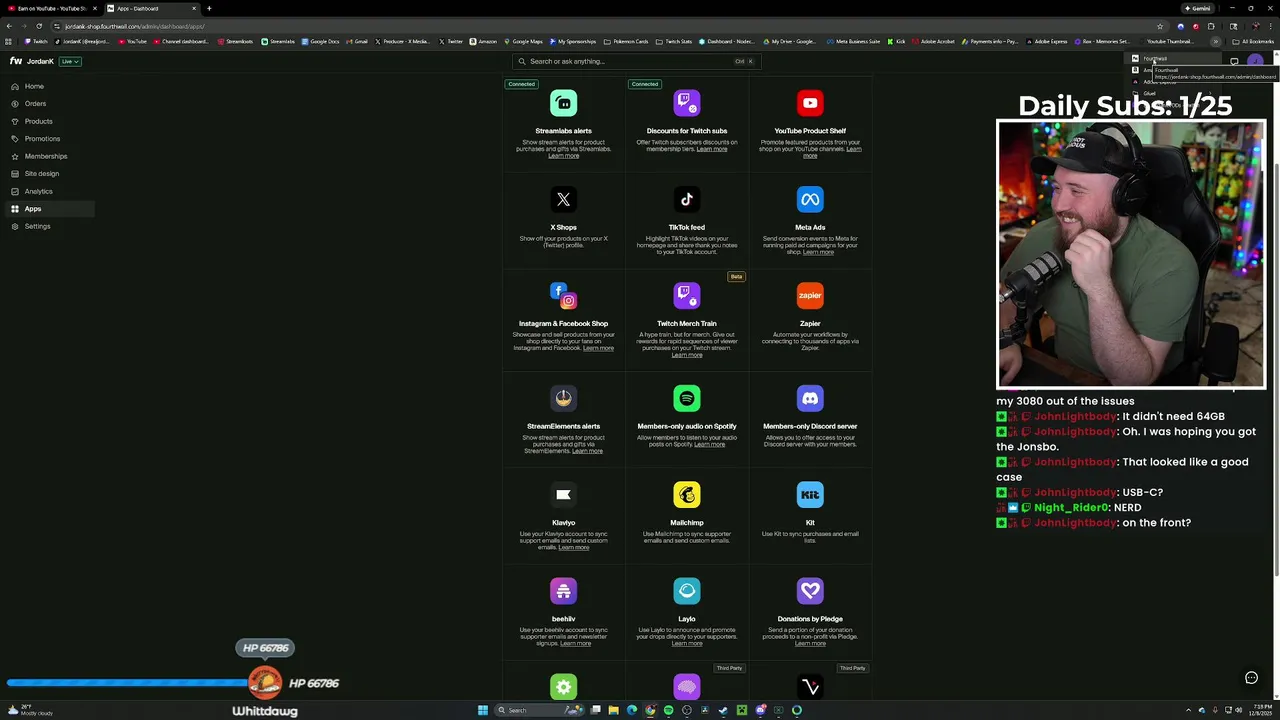Open Donations by Pledge icon
The width and height of the screenshot is (1280, 720).
point(810,591)
